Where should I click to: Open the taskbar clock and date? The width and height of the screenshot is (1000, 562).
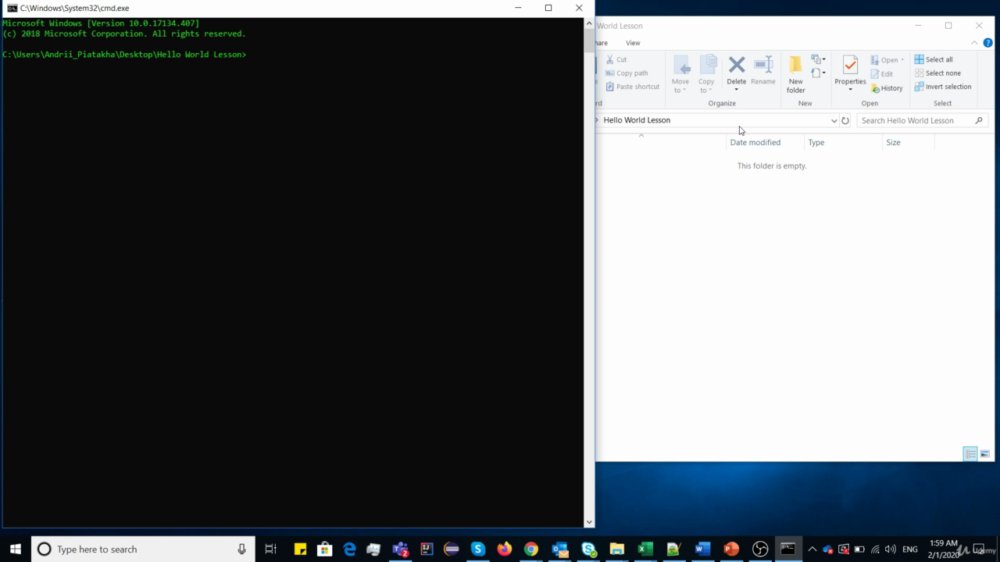[x=943, y=549]
